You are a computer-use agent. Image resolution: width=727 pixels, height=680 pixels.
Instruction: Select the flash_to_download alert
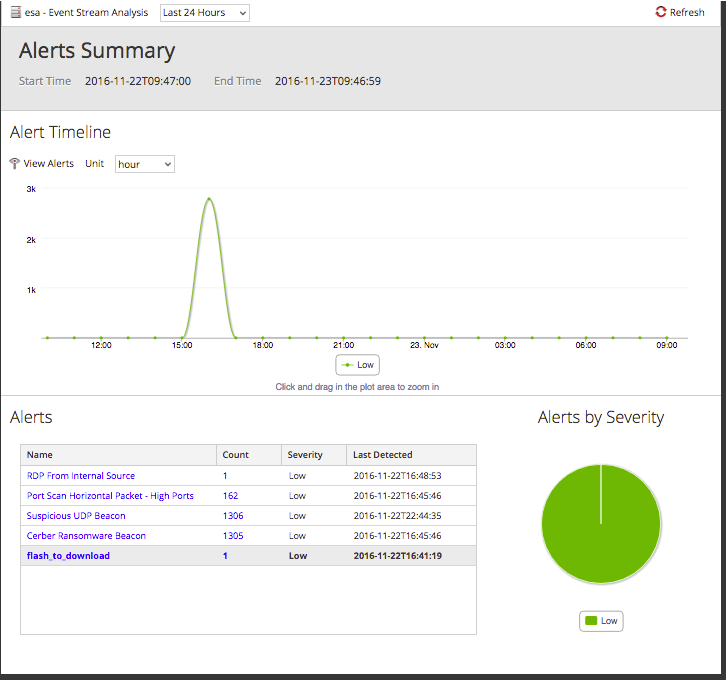68,556
